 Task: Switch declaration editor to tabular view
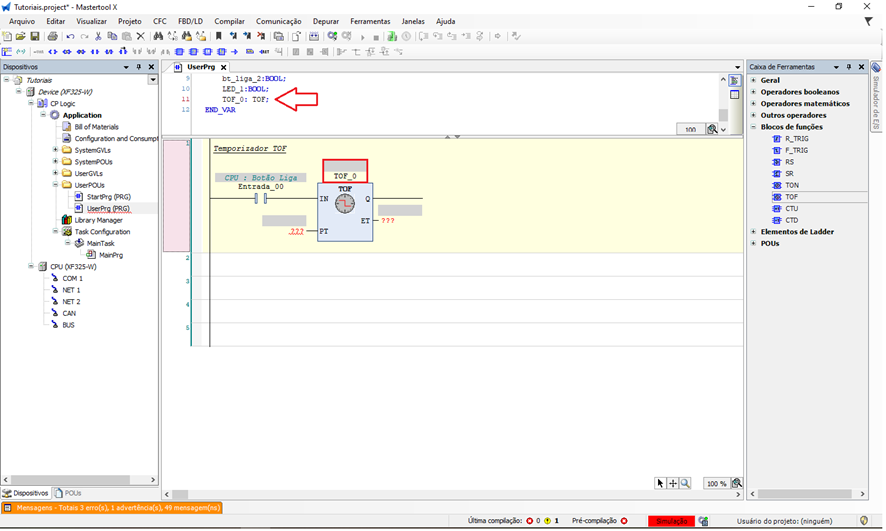734,94
